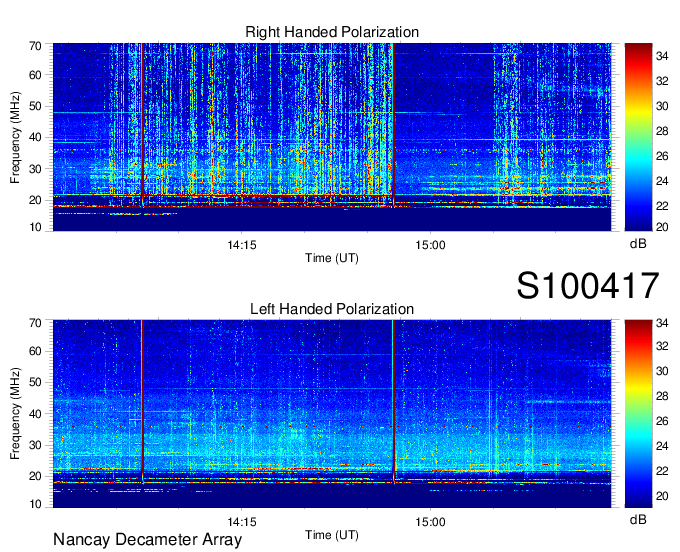The height and width of the screenshot is (552, 680).
Task: Click the "Nancay Decameter Array" caption
Action: (147, 540)
